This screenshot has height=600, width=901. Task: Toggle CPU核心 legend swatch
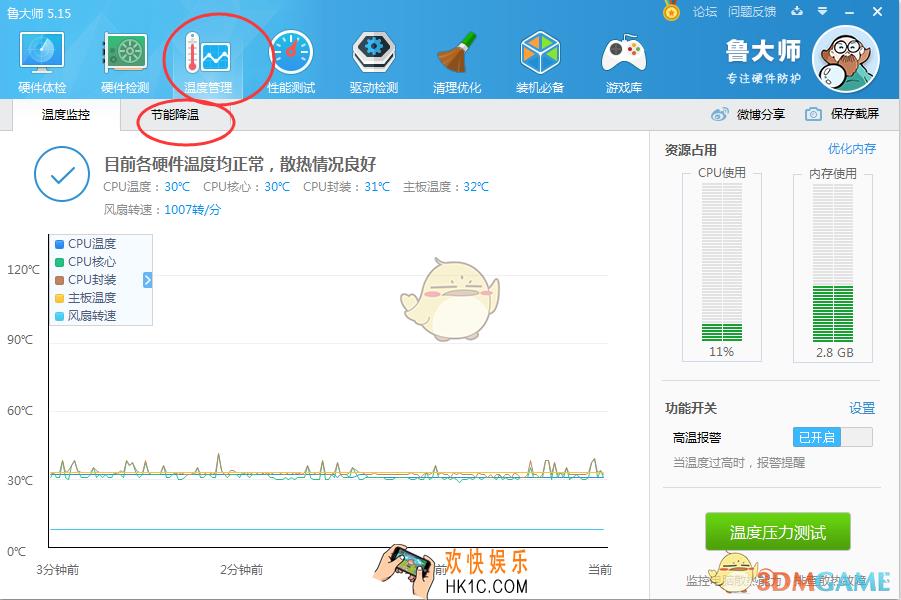tap(59, 262)
